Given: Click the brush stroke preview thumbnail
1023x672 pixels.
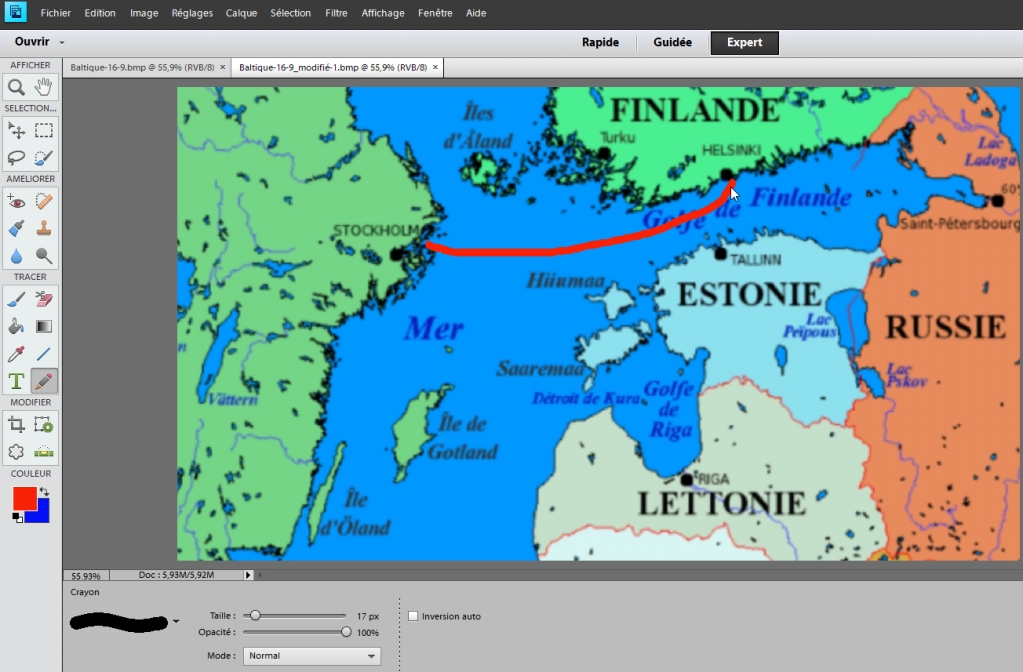Looking at the screenshot, I should (x=119, y=622).
